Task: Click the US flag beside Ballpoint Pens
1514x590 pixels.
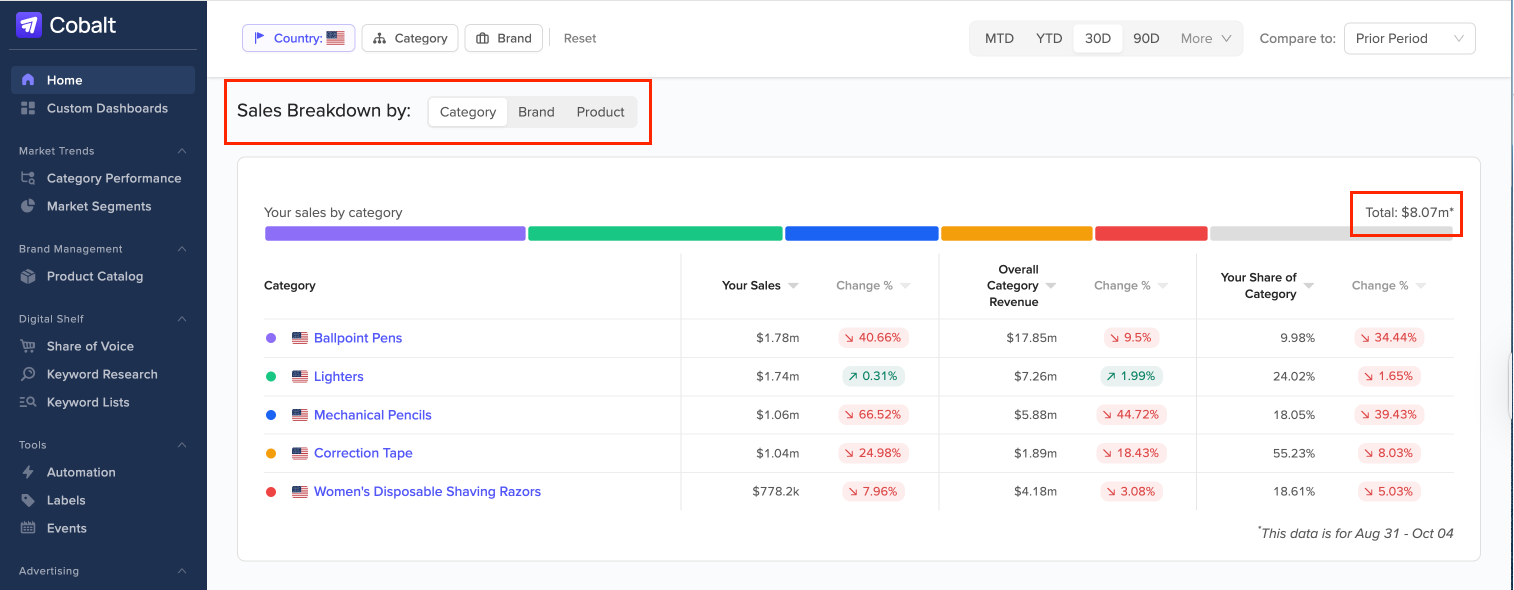Action: point(300,338)
